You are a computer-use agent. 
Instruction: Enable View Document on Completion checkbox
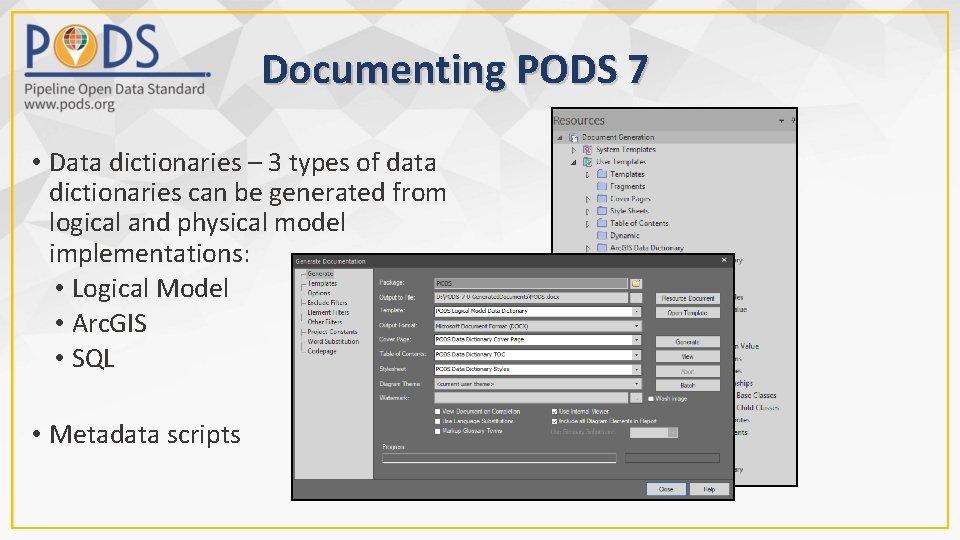point(438,411)
